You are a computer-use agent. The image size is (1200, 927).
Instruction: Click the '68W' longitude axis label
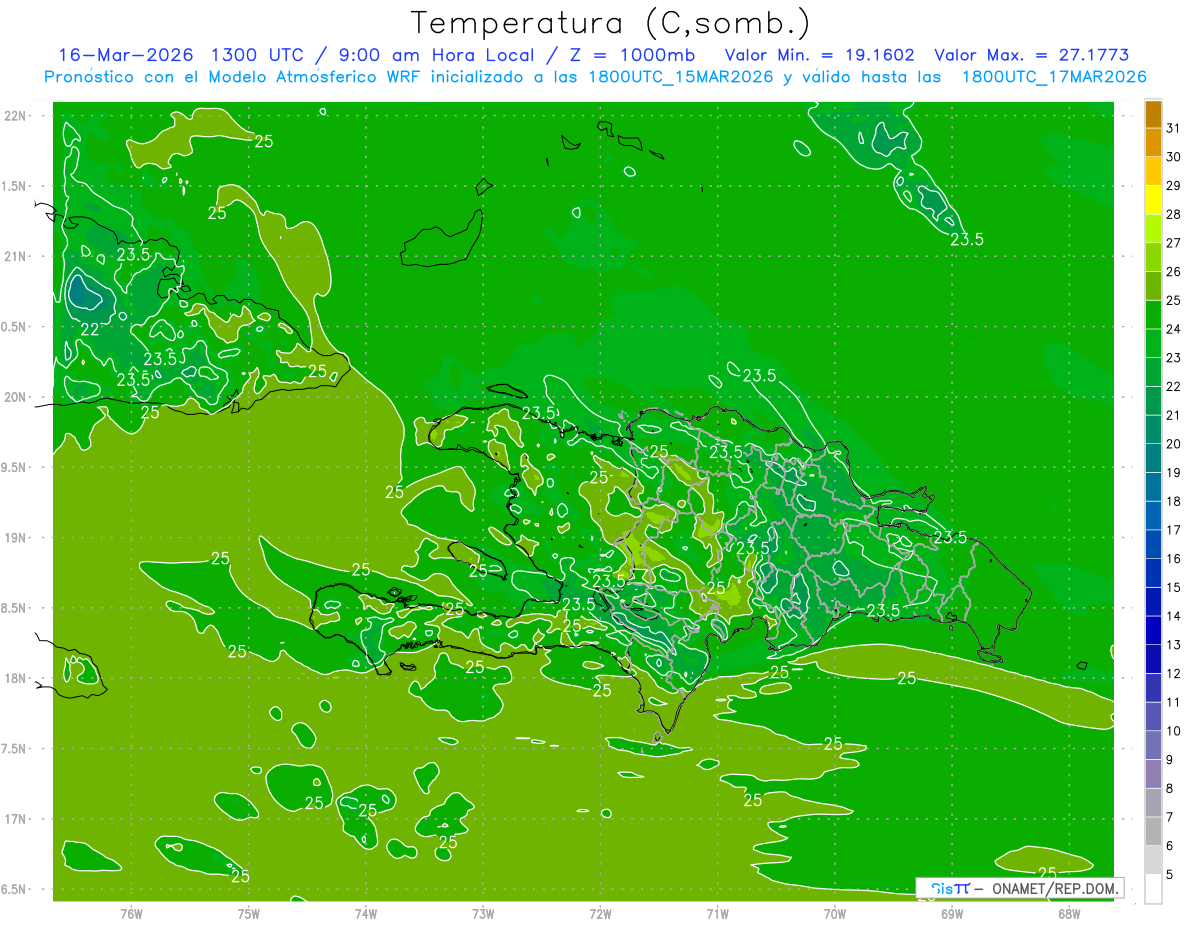(1069, 914)
